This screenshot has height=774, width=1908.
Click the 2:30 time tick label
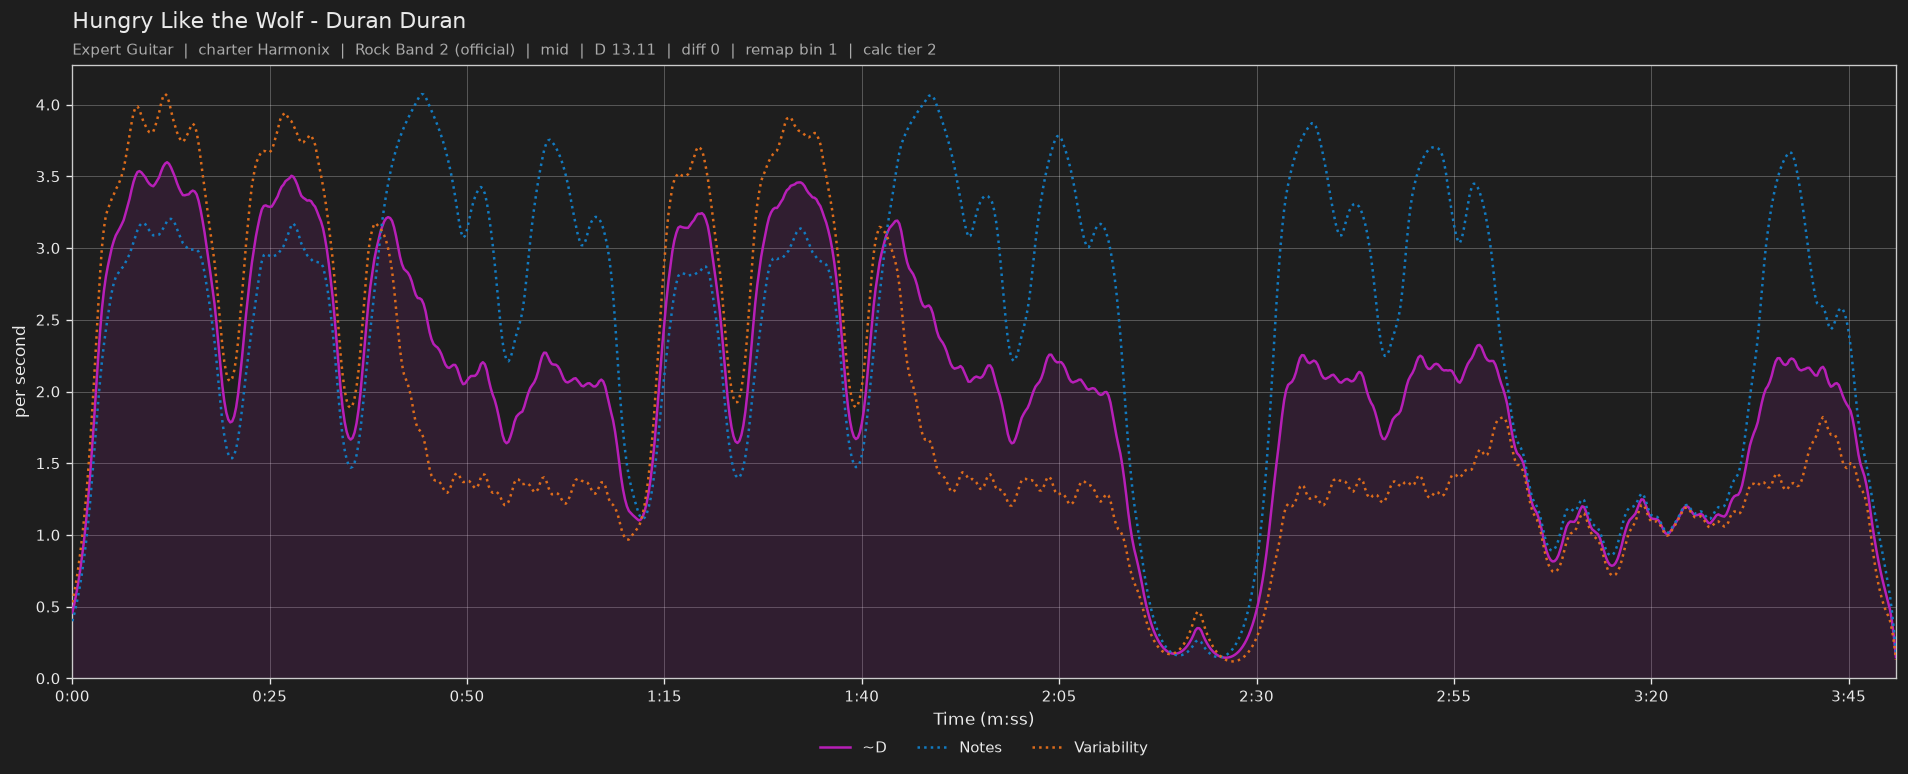[1257, 696]
